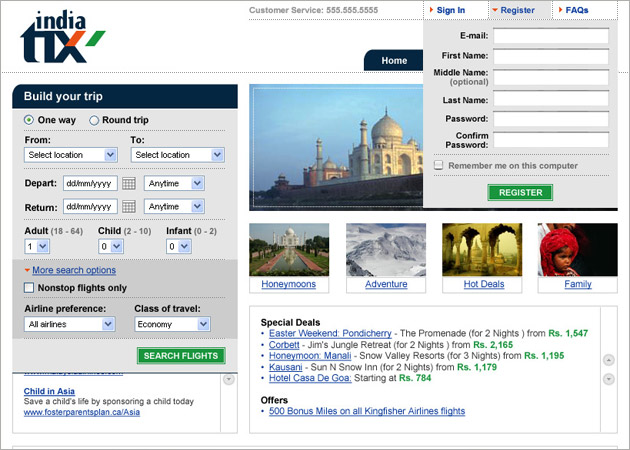Open the Easter Weekend: Pondicherry deal
630x450 pixels.
click(330, 333)
